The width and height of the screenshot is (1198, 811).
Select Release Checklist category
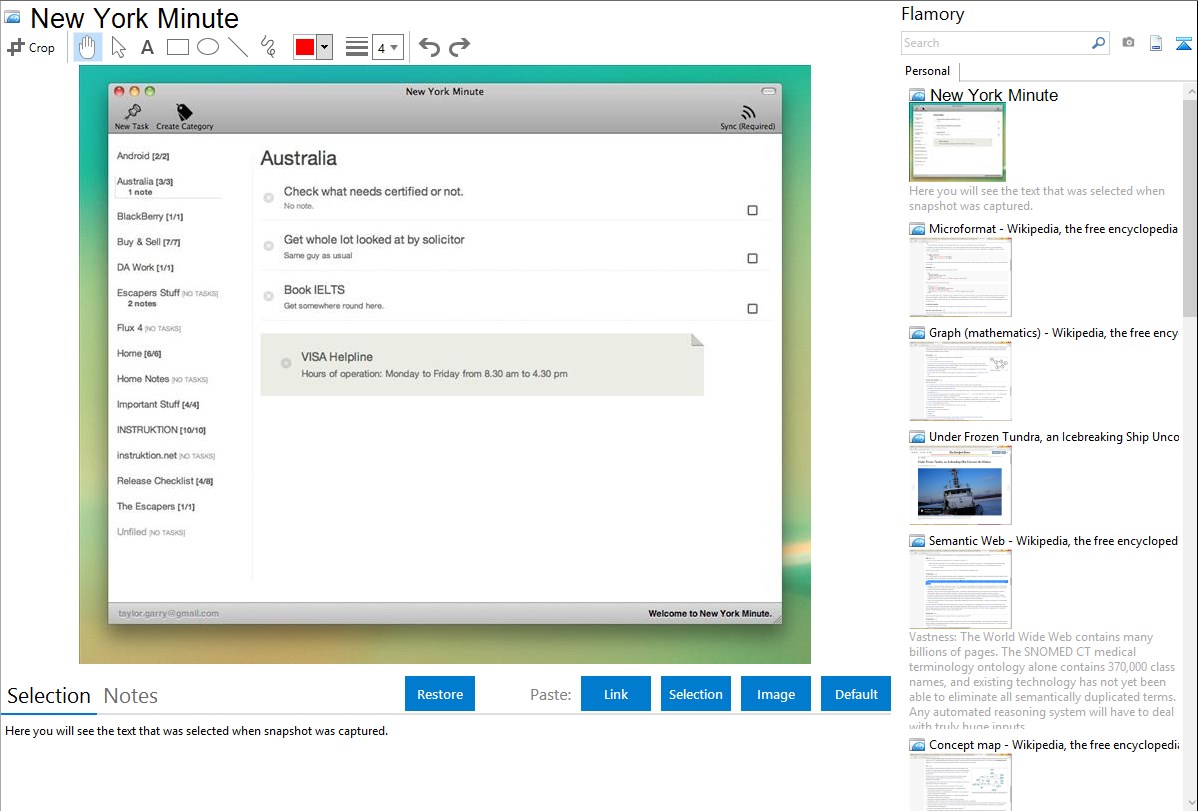165,481
